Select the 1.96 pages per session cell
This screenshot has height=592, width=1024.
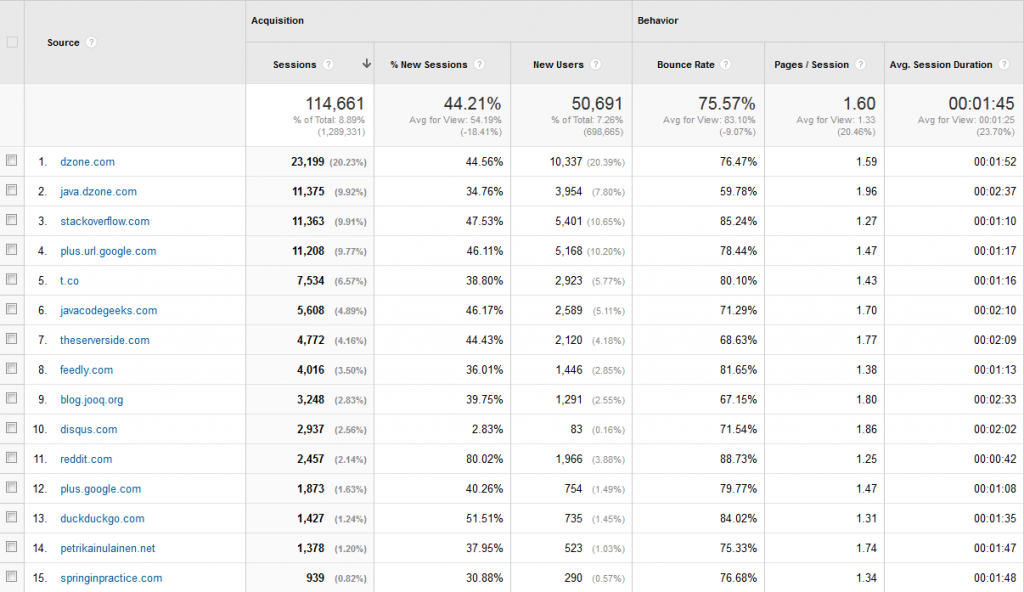pos(867,191)
